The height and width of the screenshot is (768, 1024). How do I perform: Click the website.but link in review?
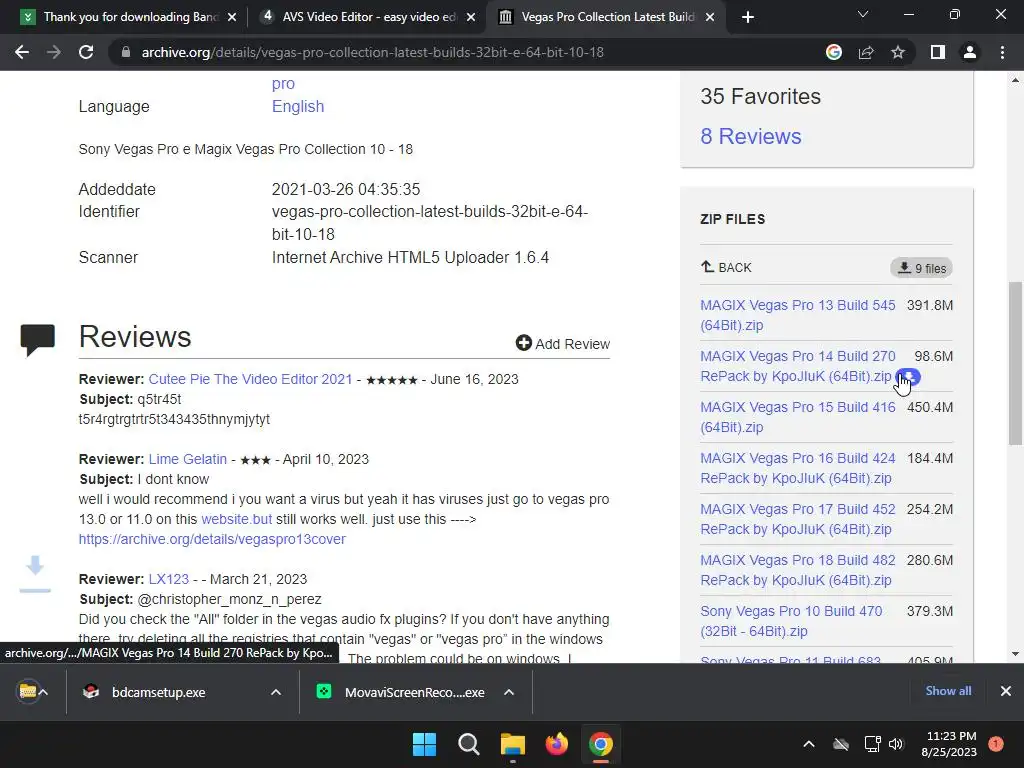pyautogui.click(x=236, y=519)
